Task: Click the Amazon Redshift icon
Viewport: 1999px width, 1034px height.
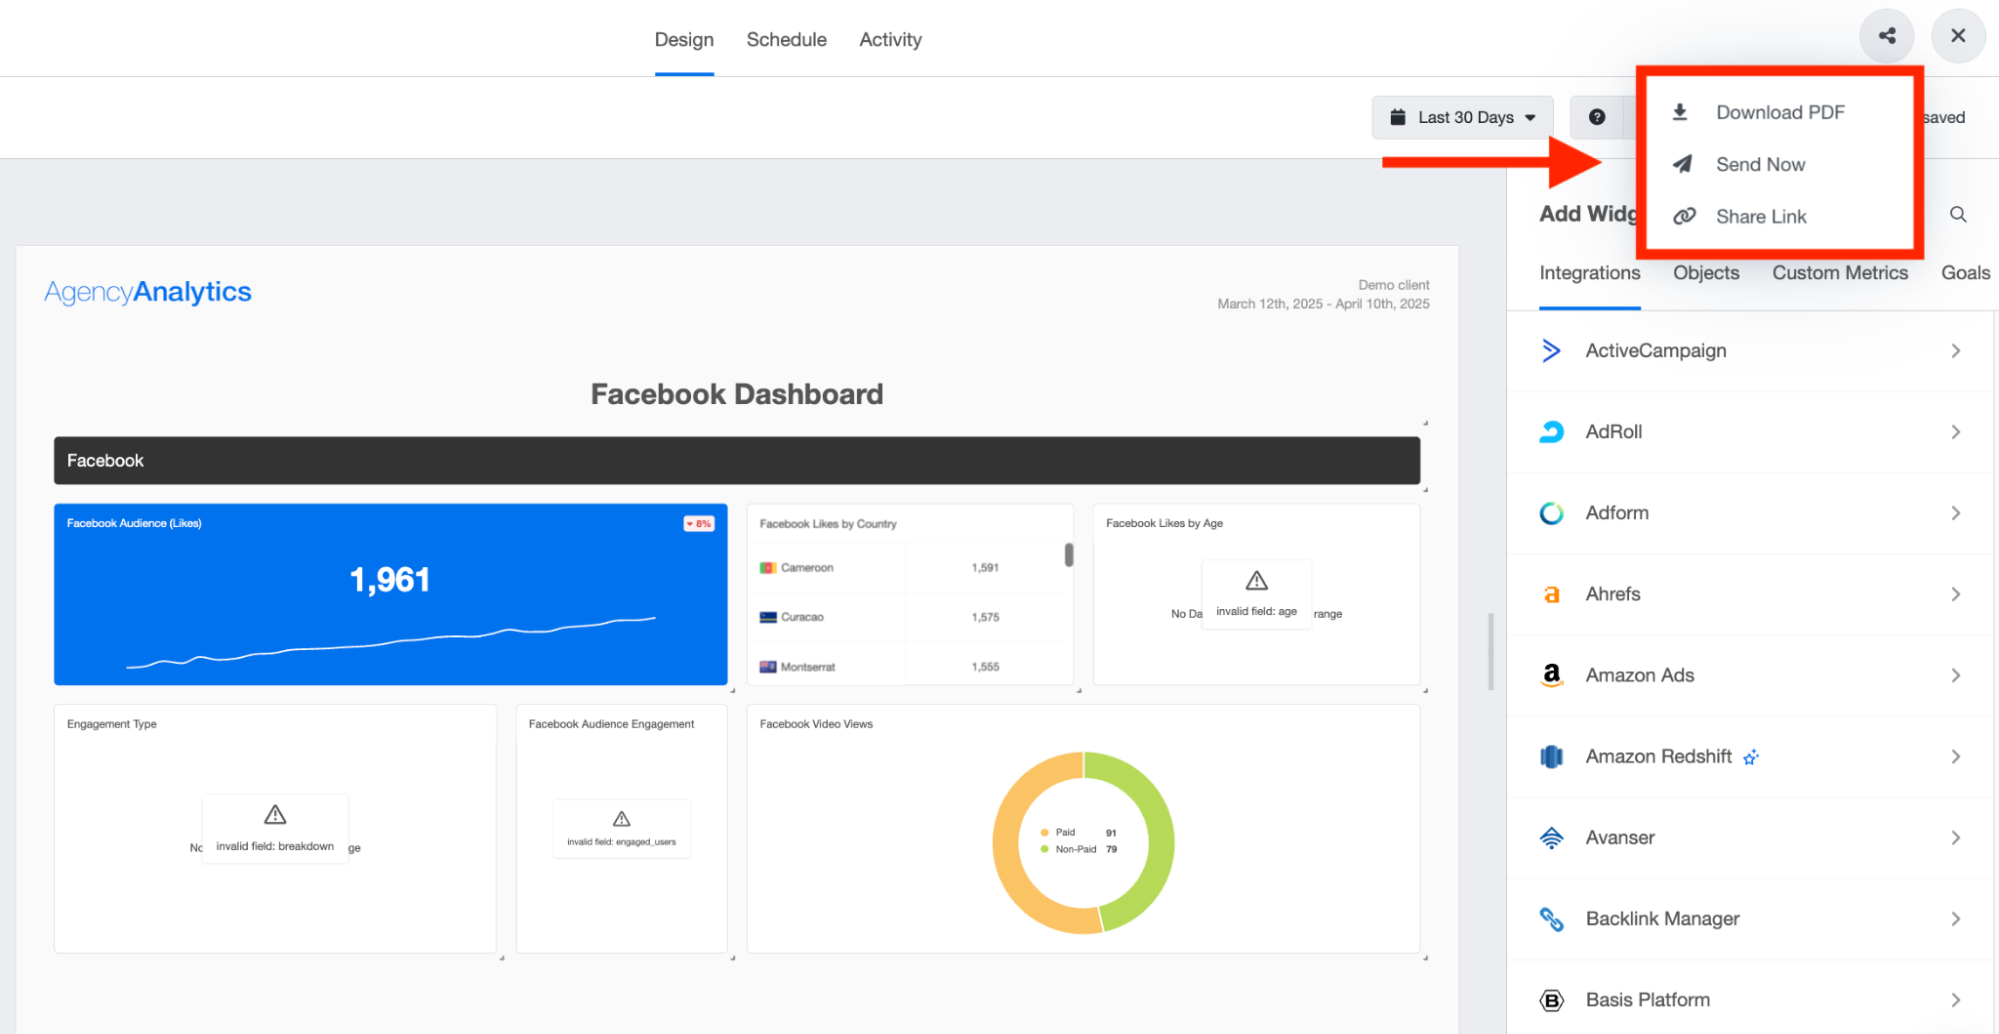Action: coord(1551,757)
